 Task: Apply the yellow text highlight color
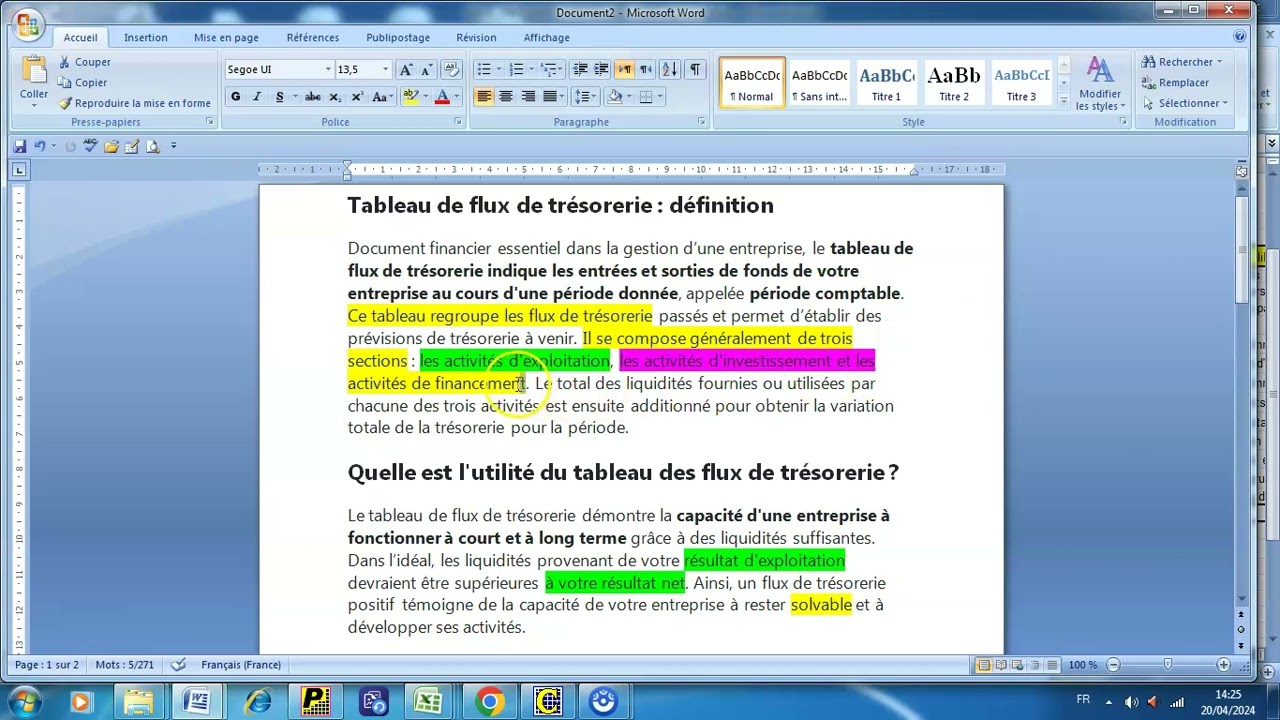pos(409,97)
